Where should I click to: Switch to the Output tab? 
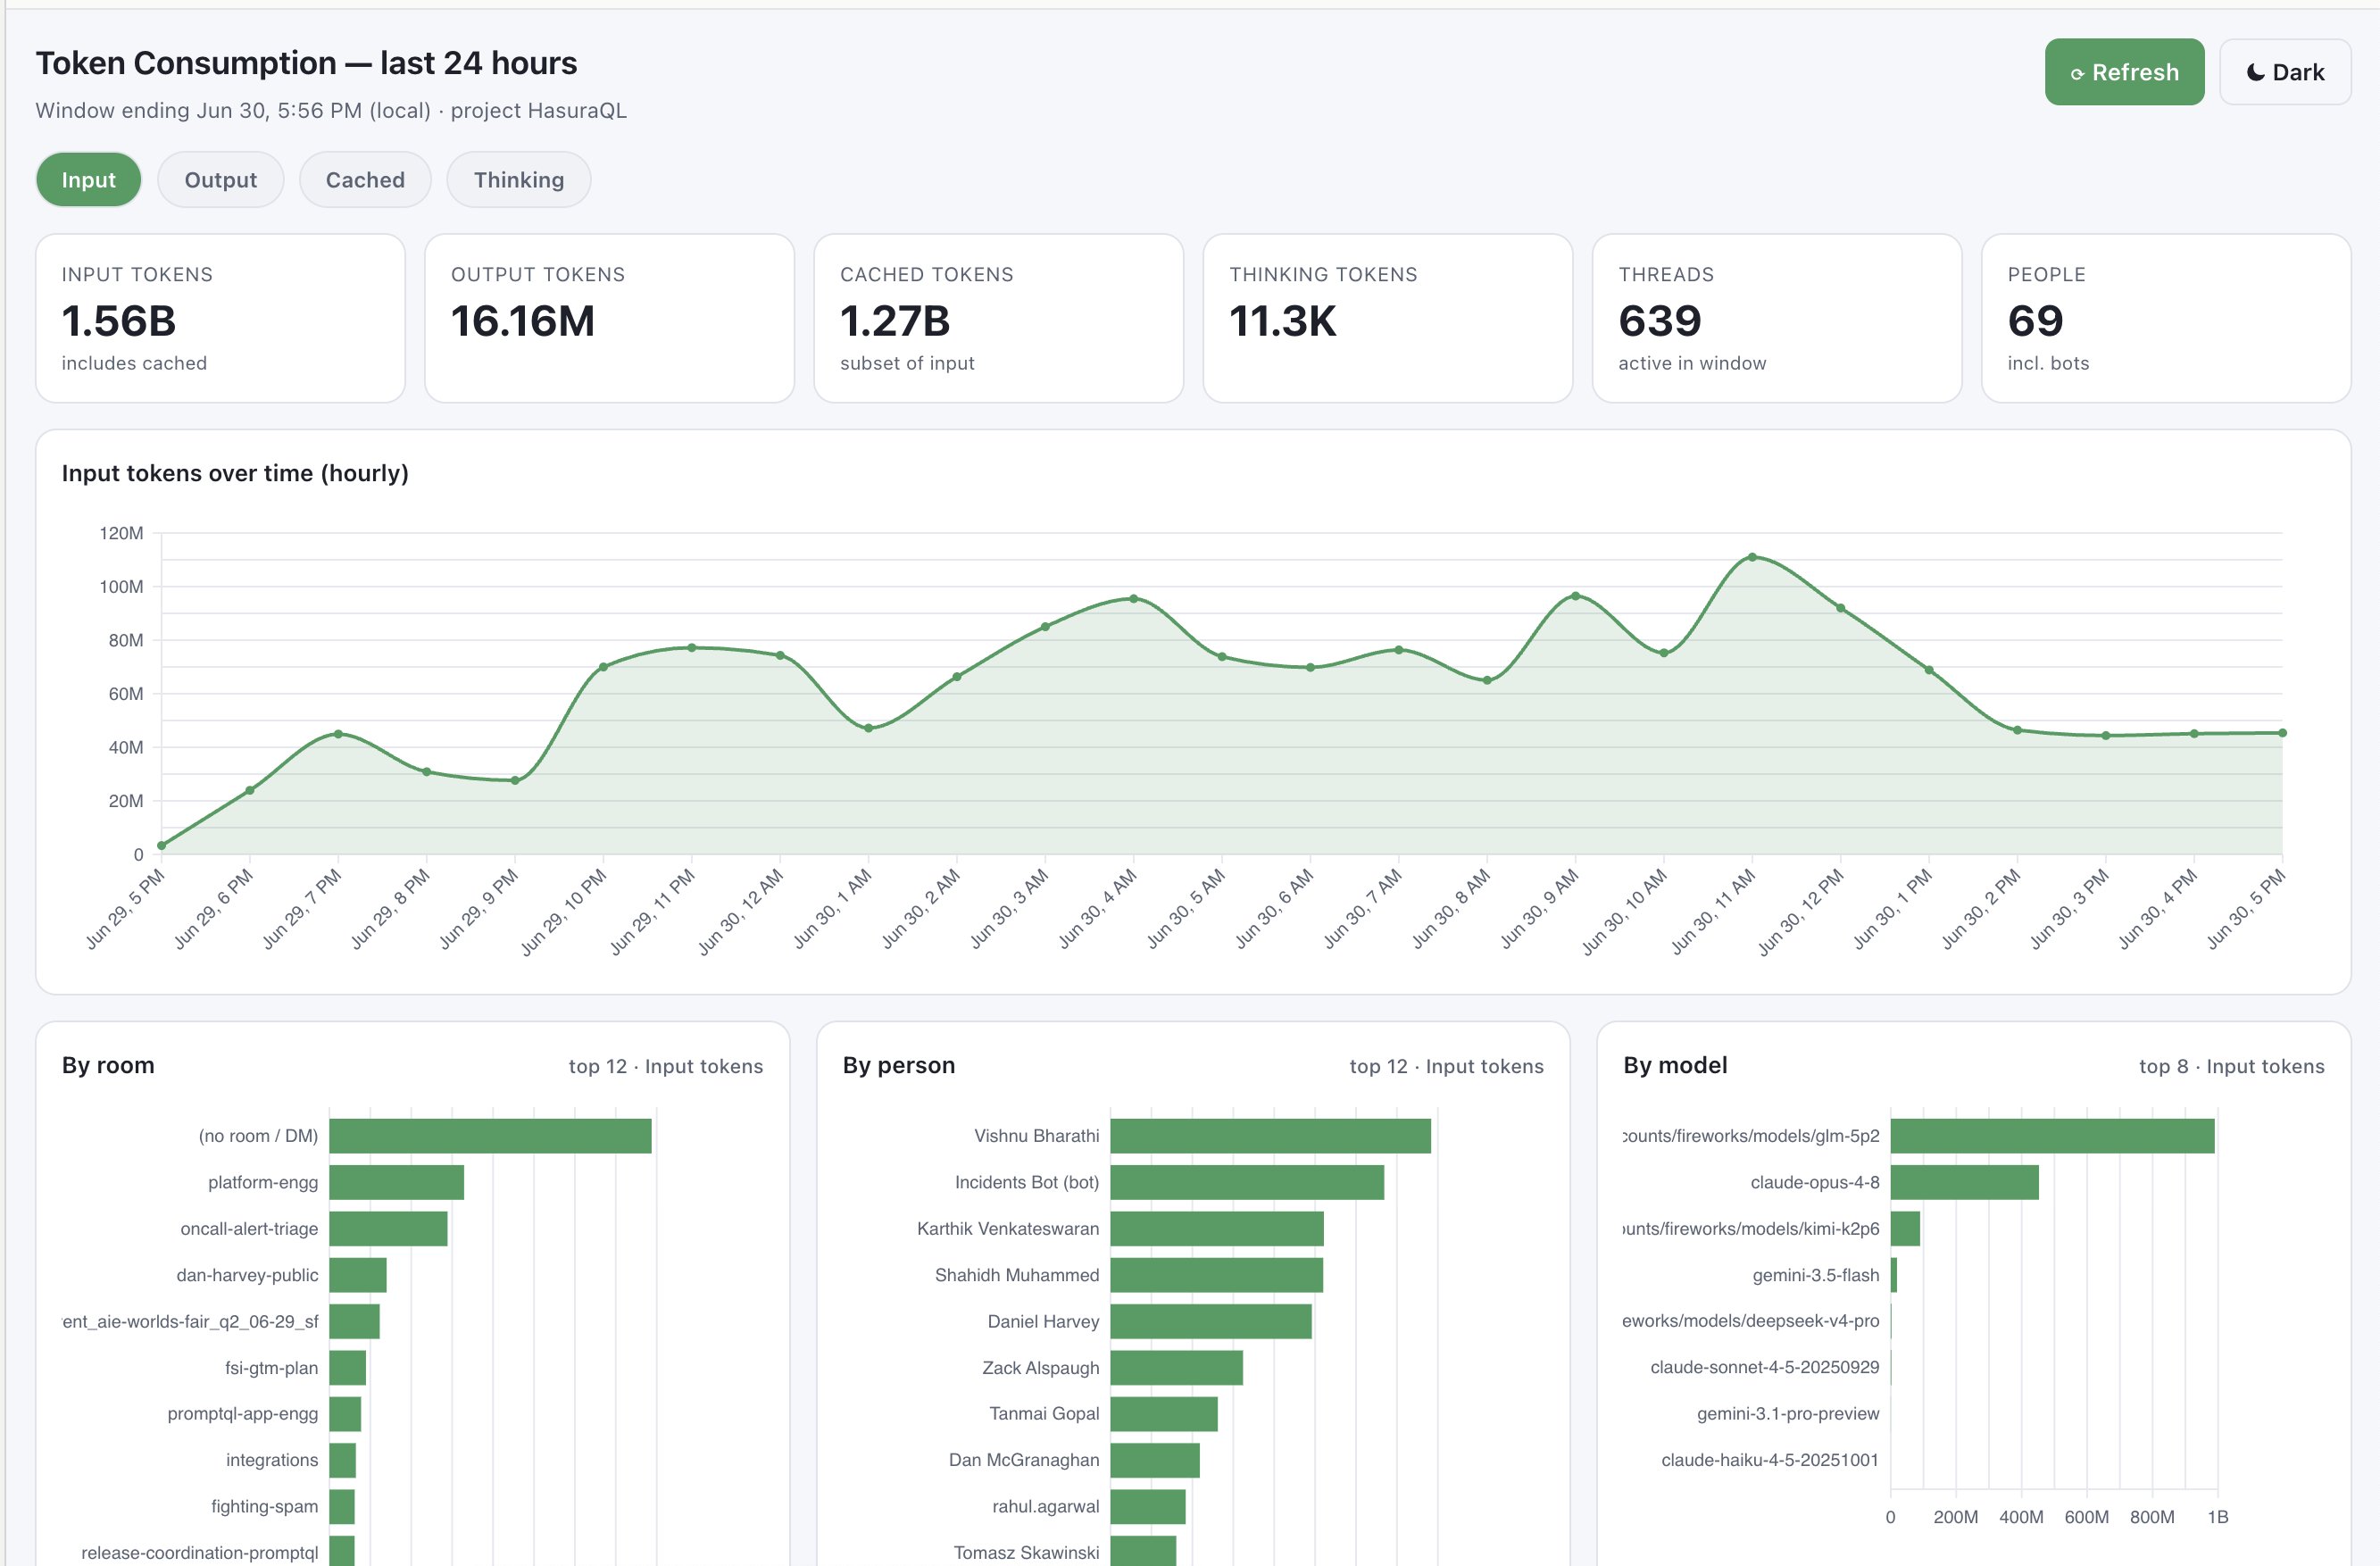tap(221, 180)
